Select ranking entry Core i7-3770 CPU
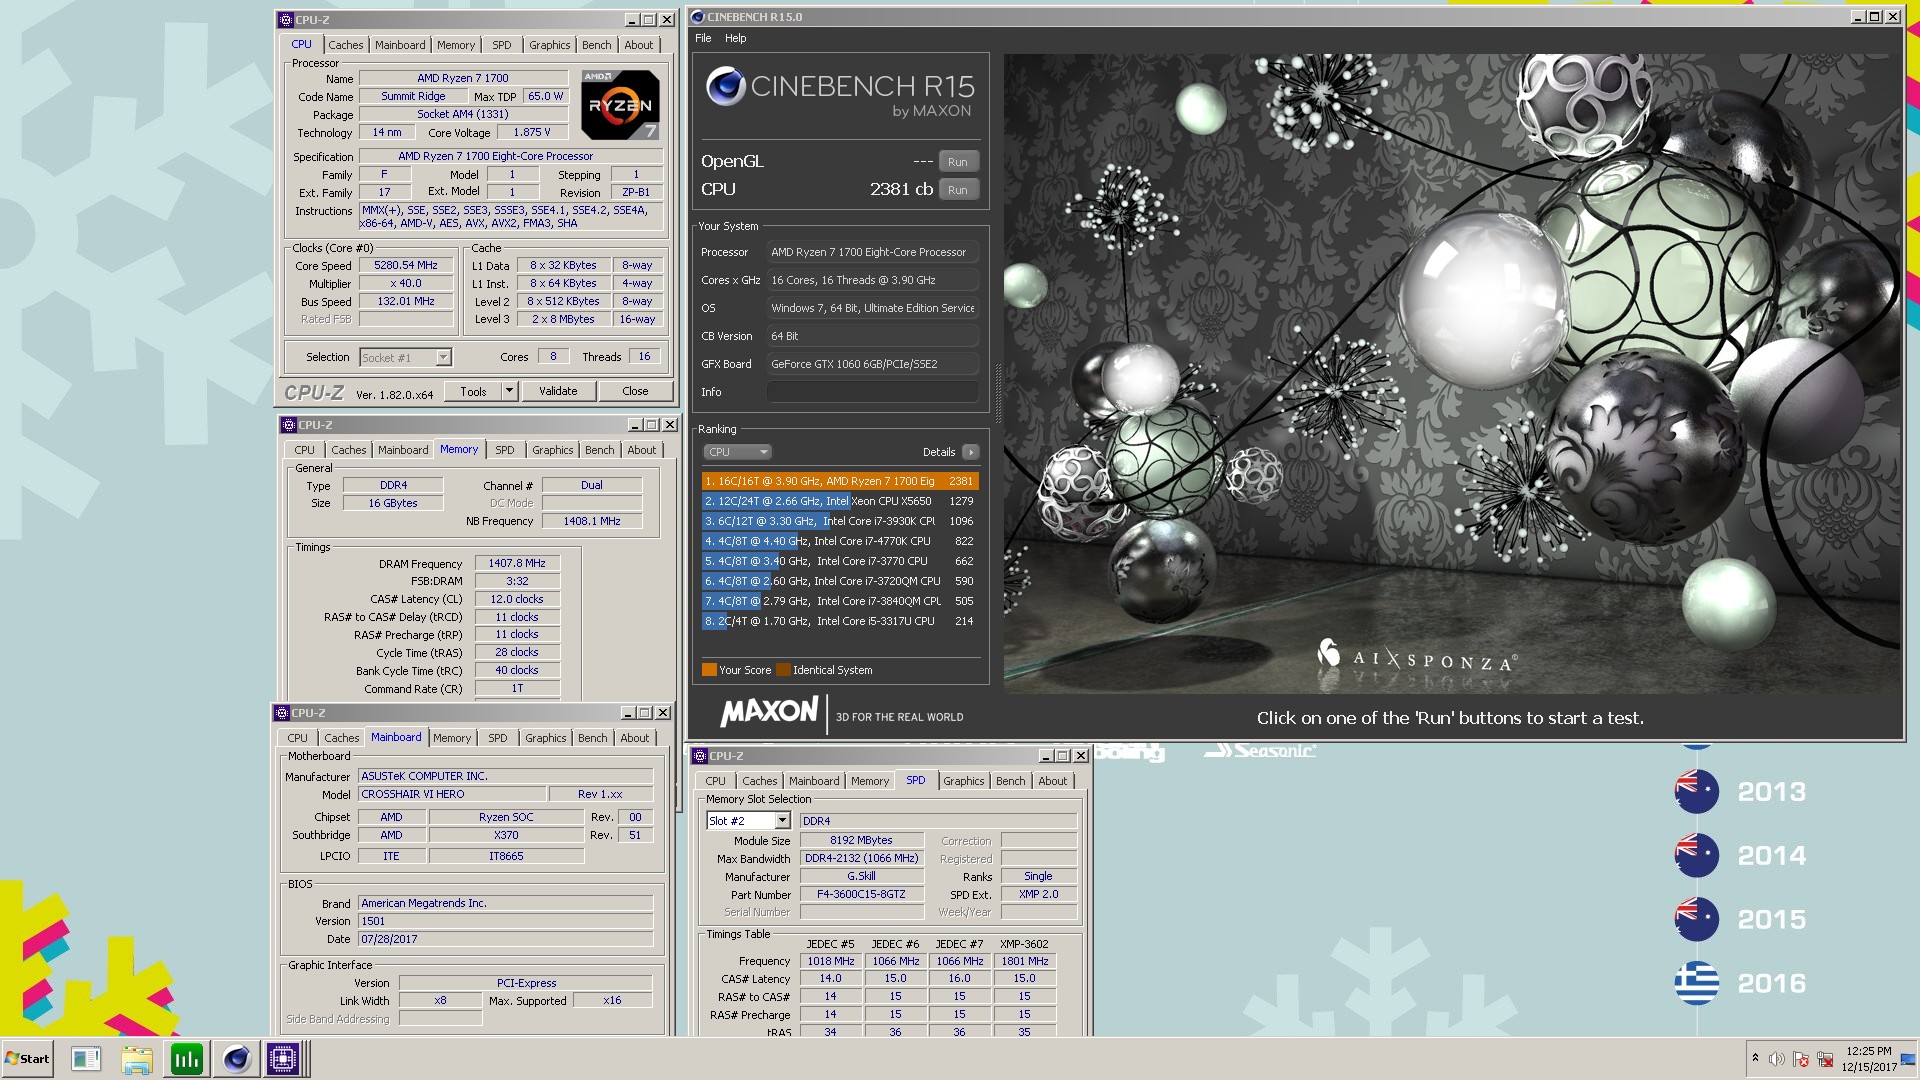The image size is (1920, 1080). point(840,561)
